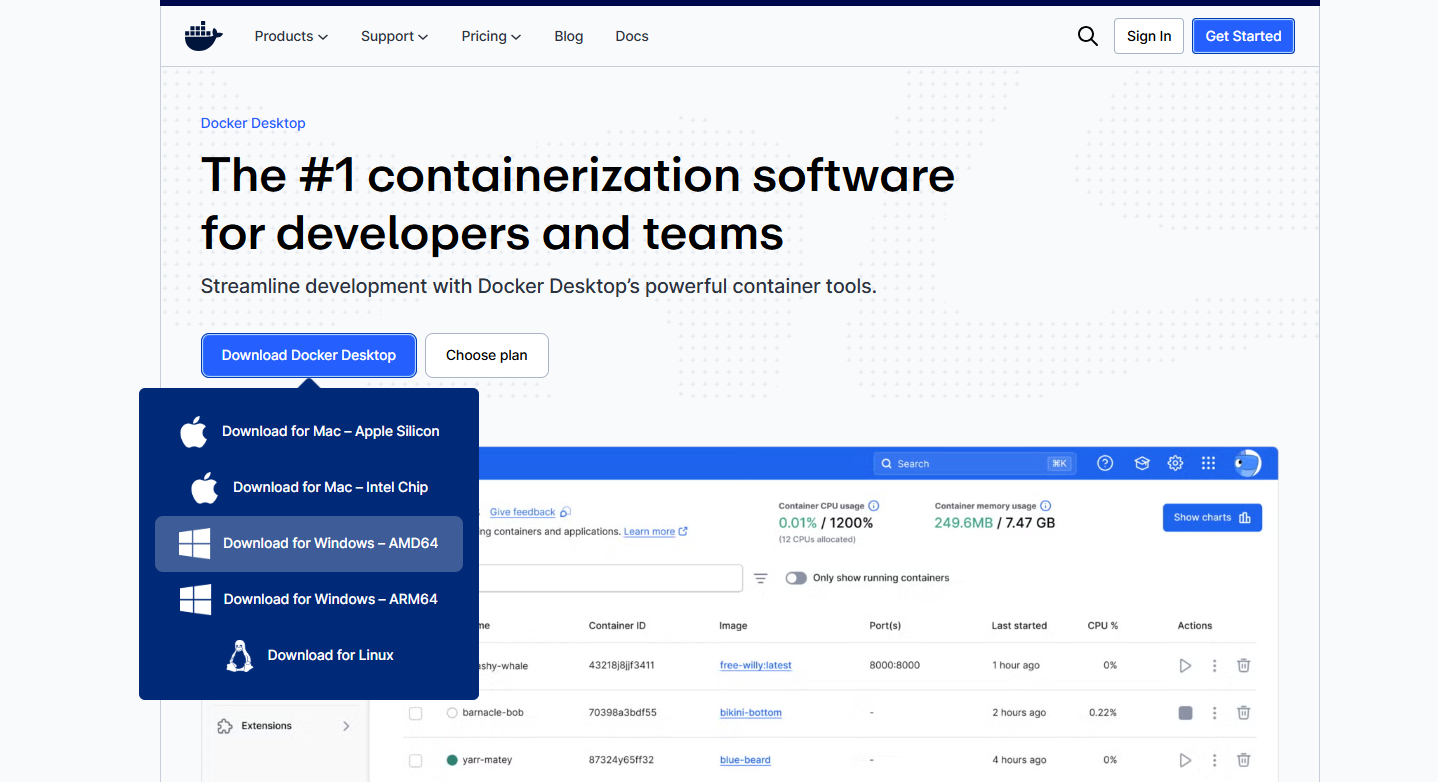1438x782 pixels.
Task: Select Download for Windows – ARM64
Action: (x=309, y=600)
